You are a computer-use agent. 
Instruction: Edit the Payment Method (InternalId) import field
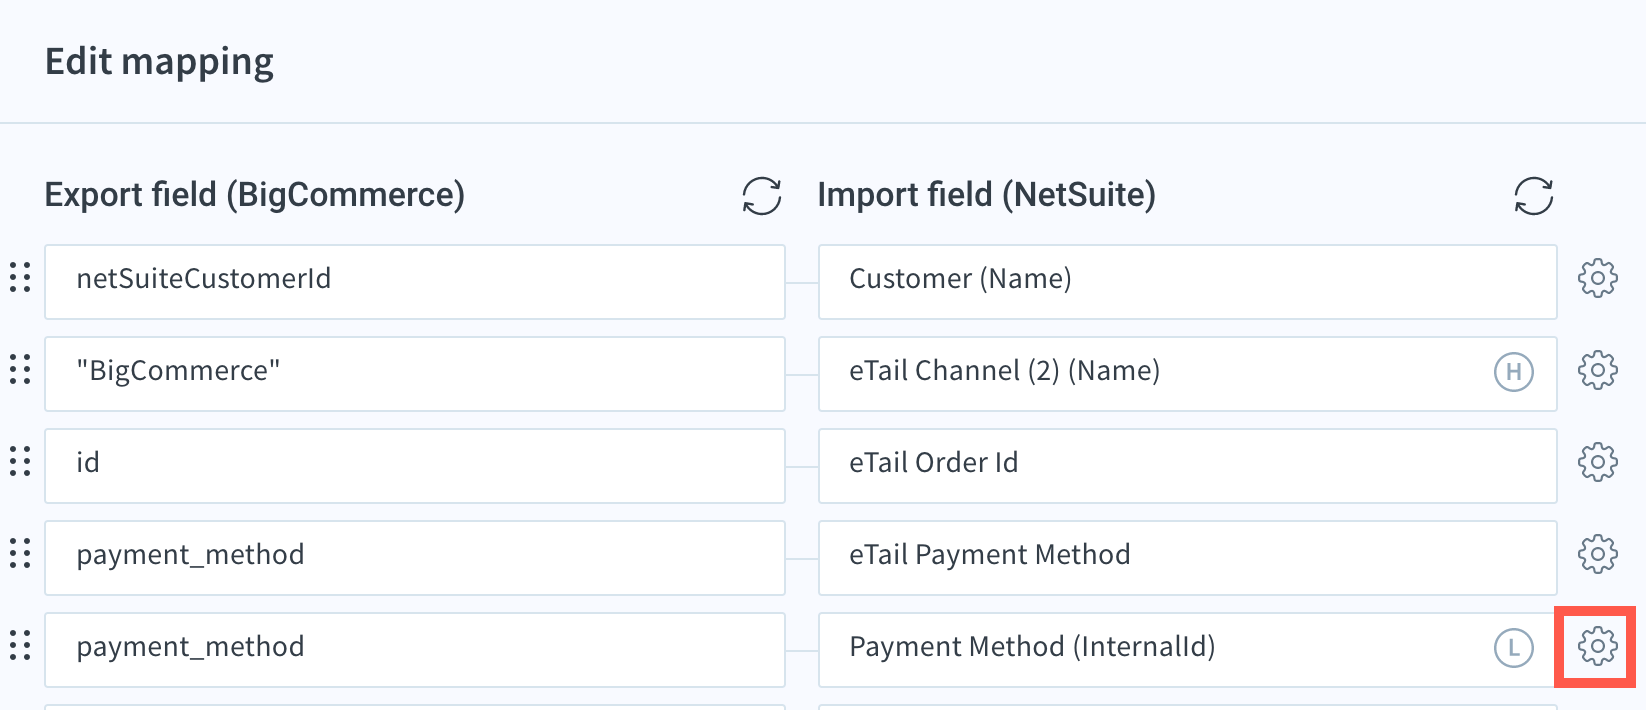click(x=1188, y=650)
